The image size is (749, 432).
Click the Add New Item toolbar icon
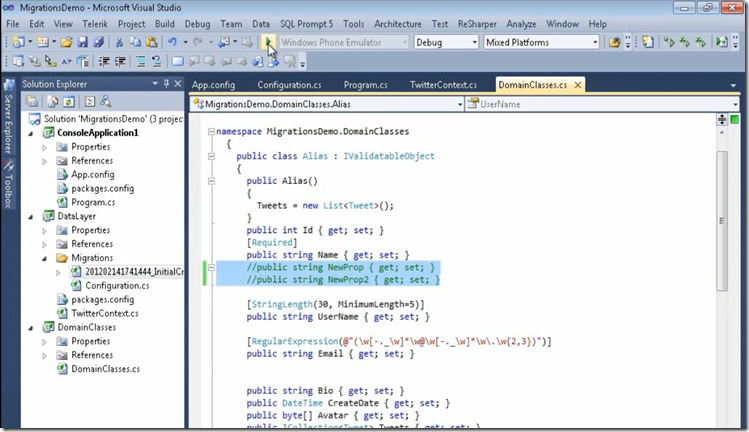[43, 42]
